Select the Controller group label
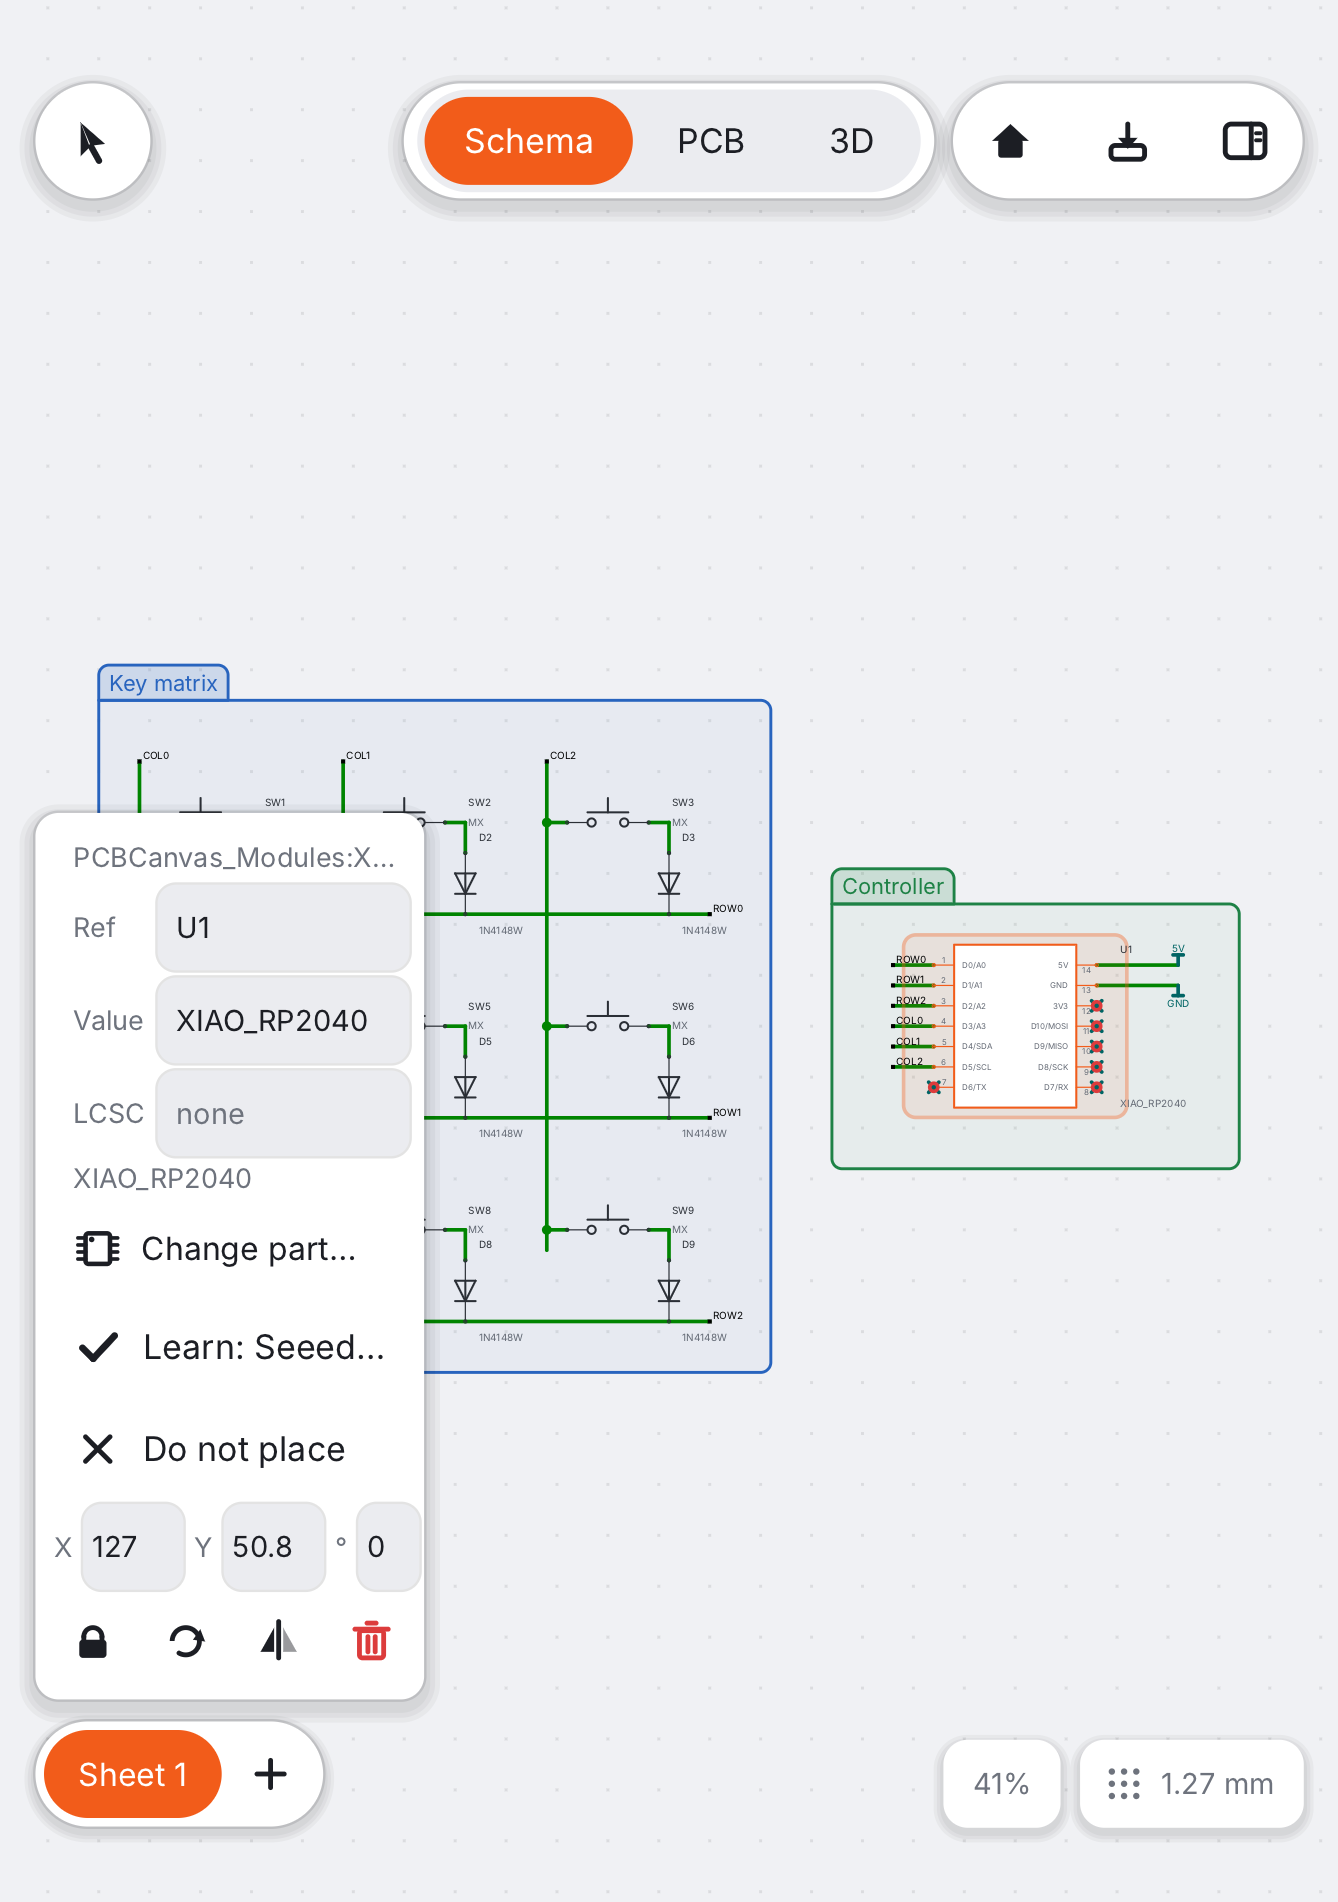The width and height of the screenshot is (1338, 1902). (x=893, y=886)
